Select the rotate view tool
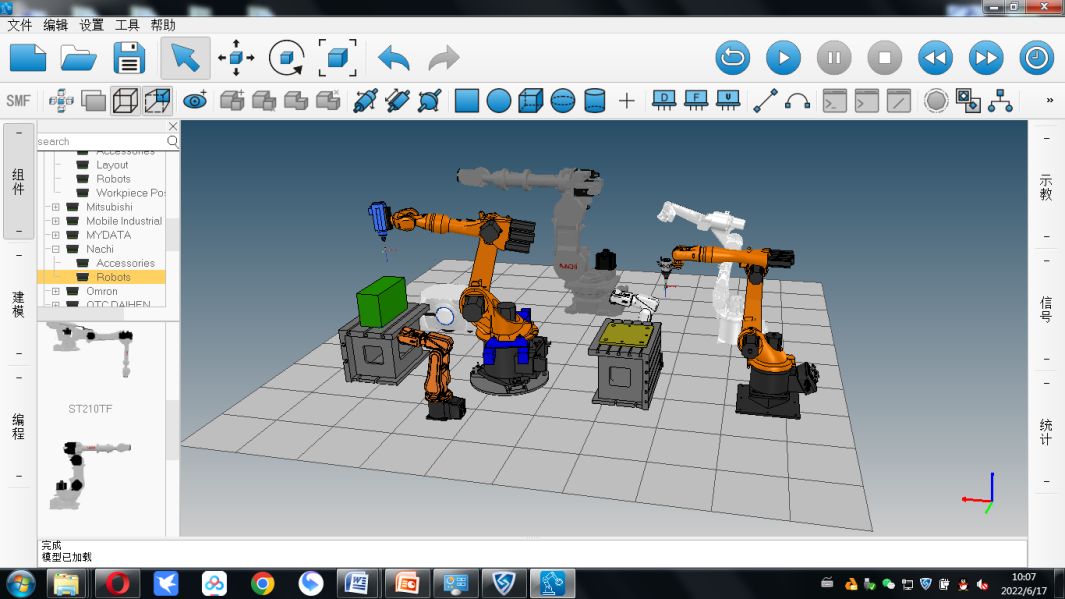 coord(287,58)
